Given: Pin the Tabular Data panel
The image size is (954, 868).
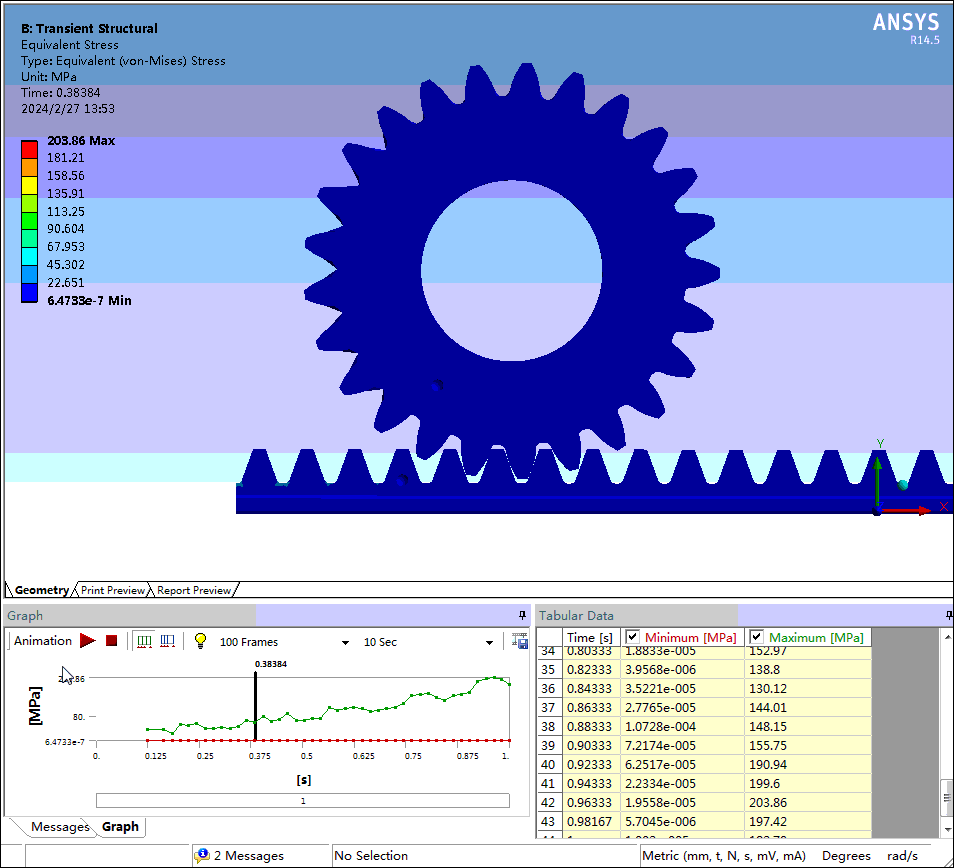Looking at the screenshot, I should [949, 616].
